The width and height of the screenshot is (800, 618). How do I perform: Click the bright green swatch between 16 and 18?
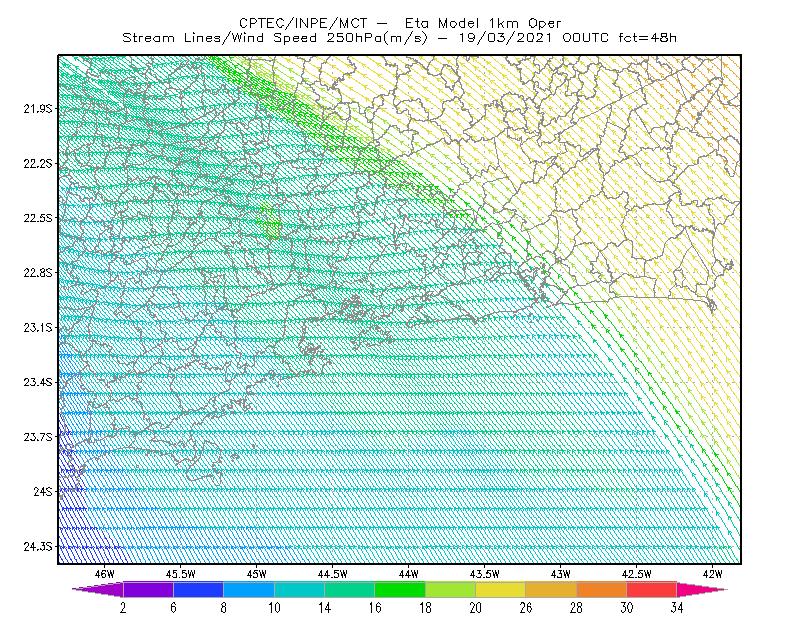click(x=400, y=589)
